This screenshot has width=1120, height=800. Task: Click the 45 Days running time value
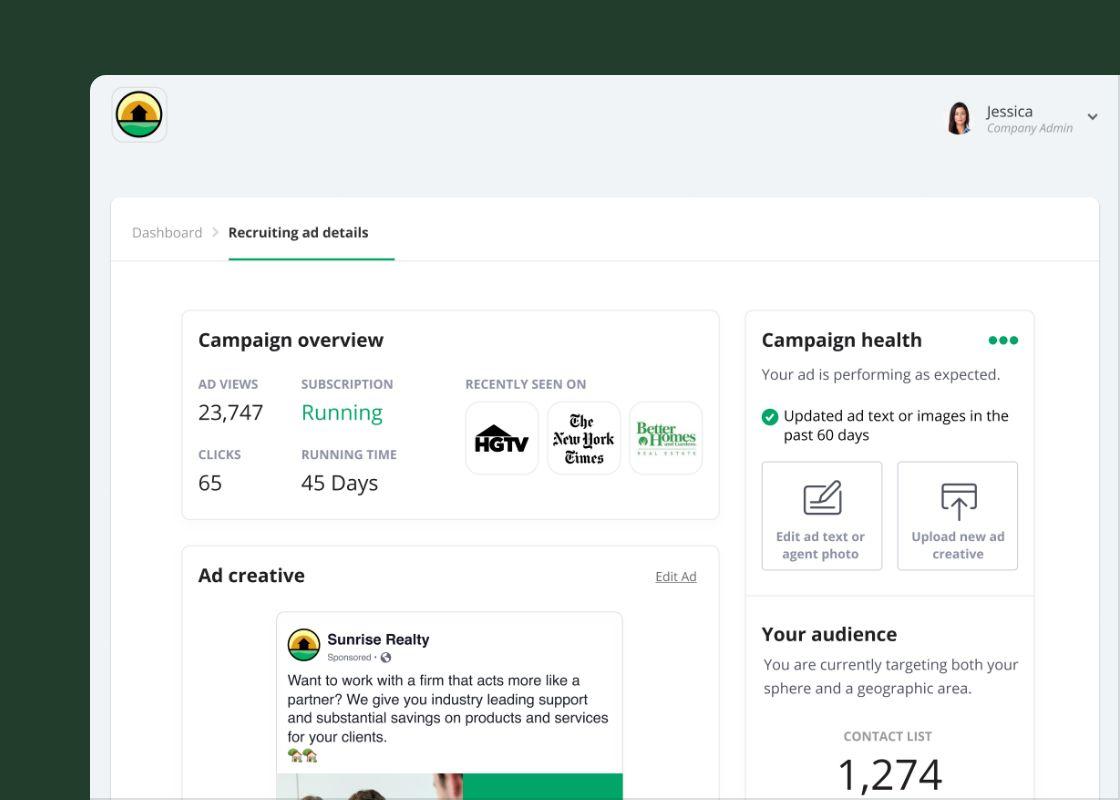339,484
